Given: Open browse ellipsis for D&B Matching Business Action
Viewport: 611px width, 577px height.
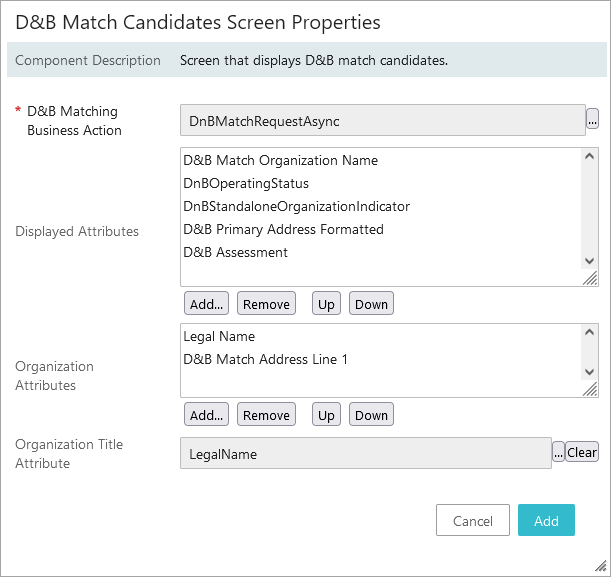Looking at the screenshot, I should 592,120.
